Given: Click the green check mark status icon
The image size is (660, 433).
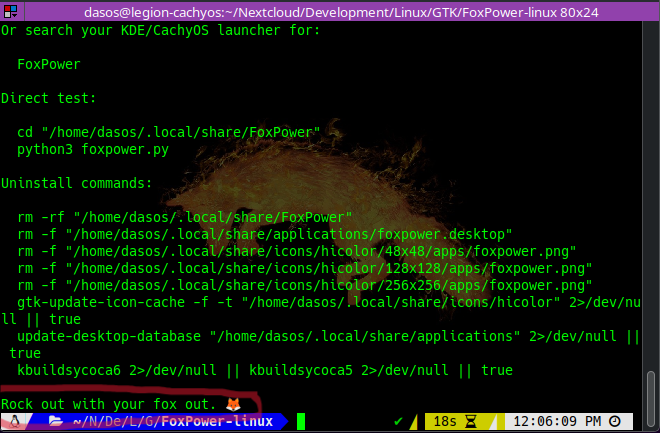Looking at the screenshot, I should click(x=398, y=421).
